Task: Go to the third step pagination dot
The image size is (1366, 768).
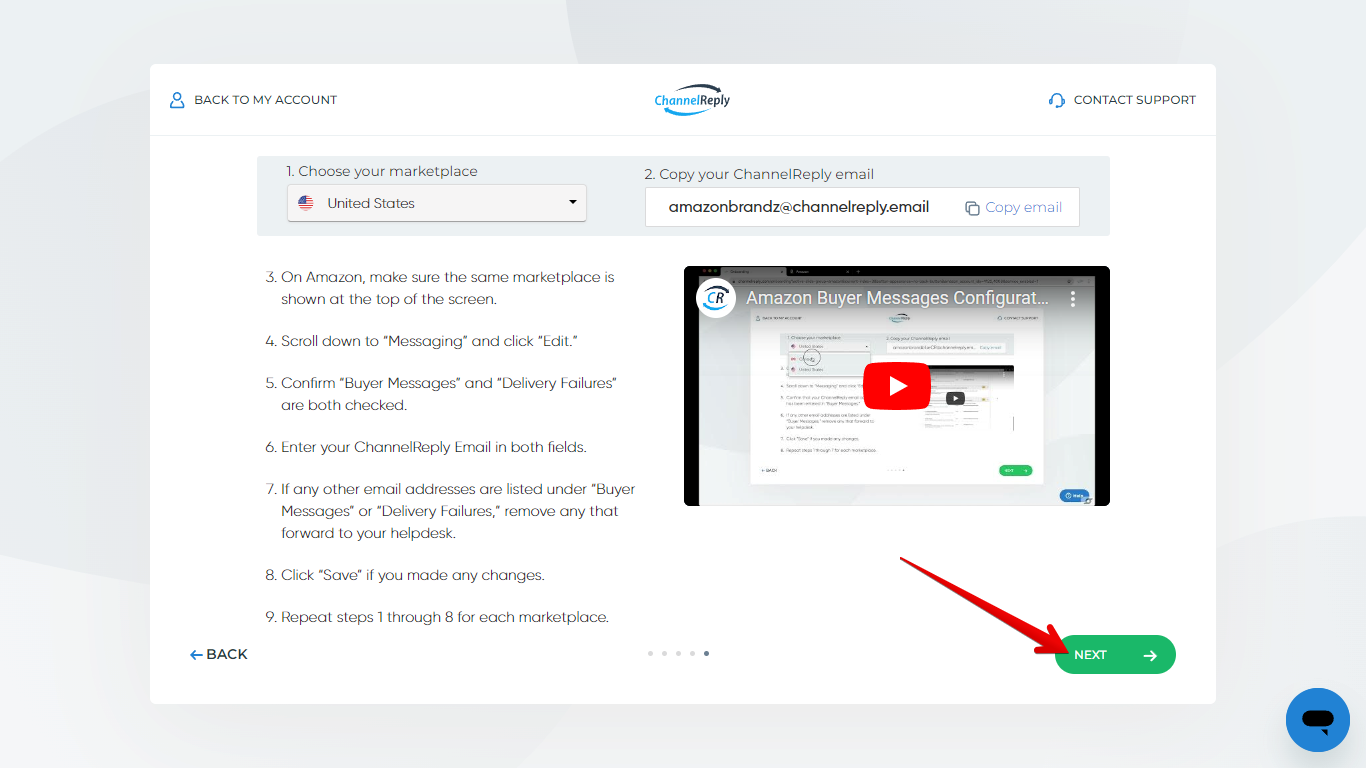Action: coord(678,653)
